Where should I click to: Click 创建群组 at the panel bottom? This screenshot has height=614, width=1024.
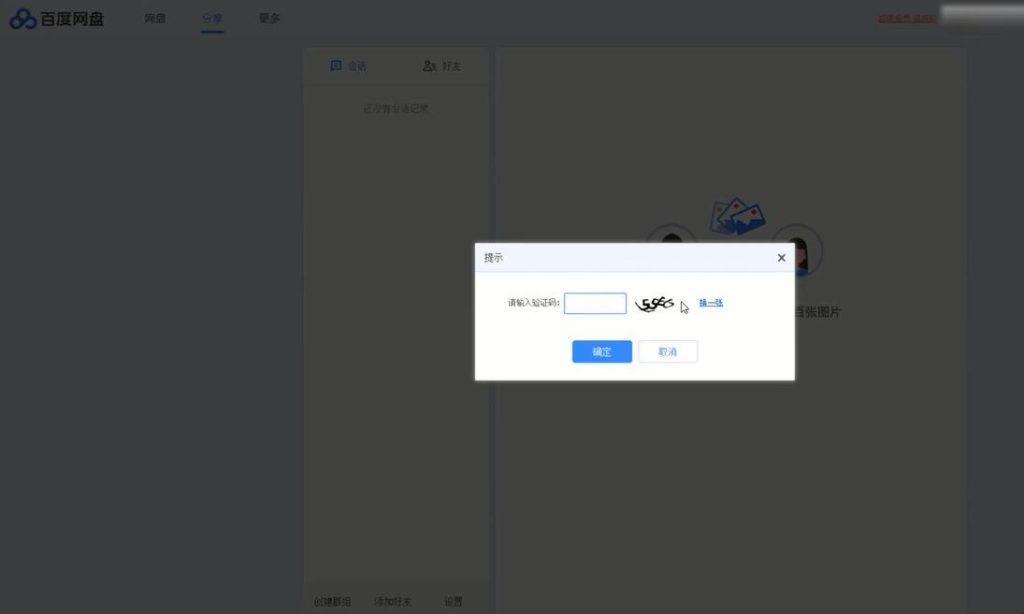pyautogui.click(x=332, y=602)
